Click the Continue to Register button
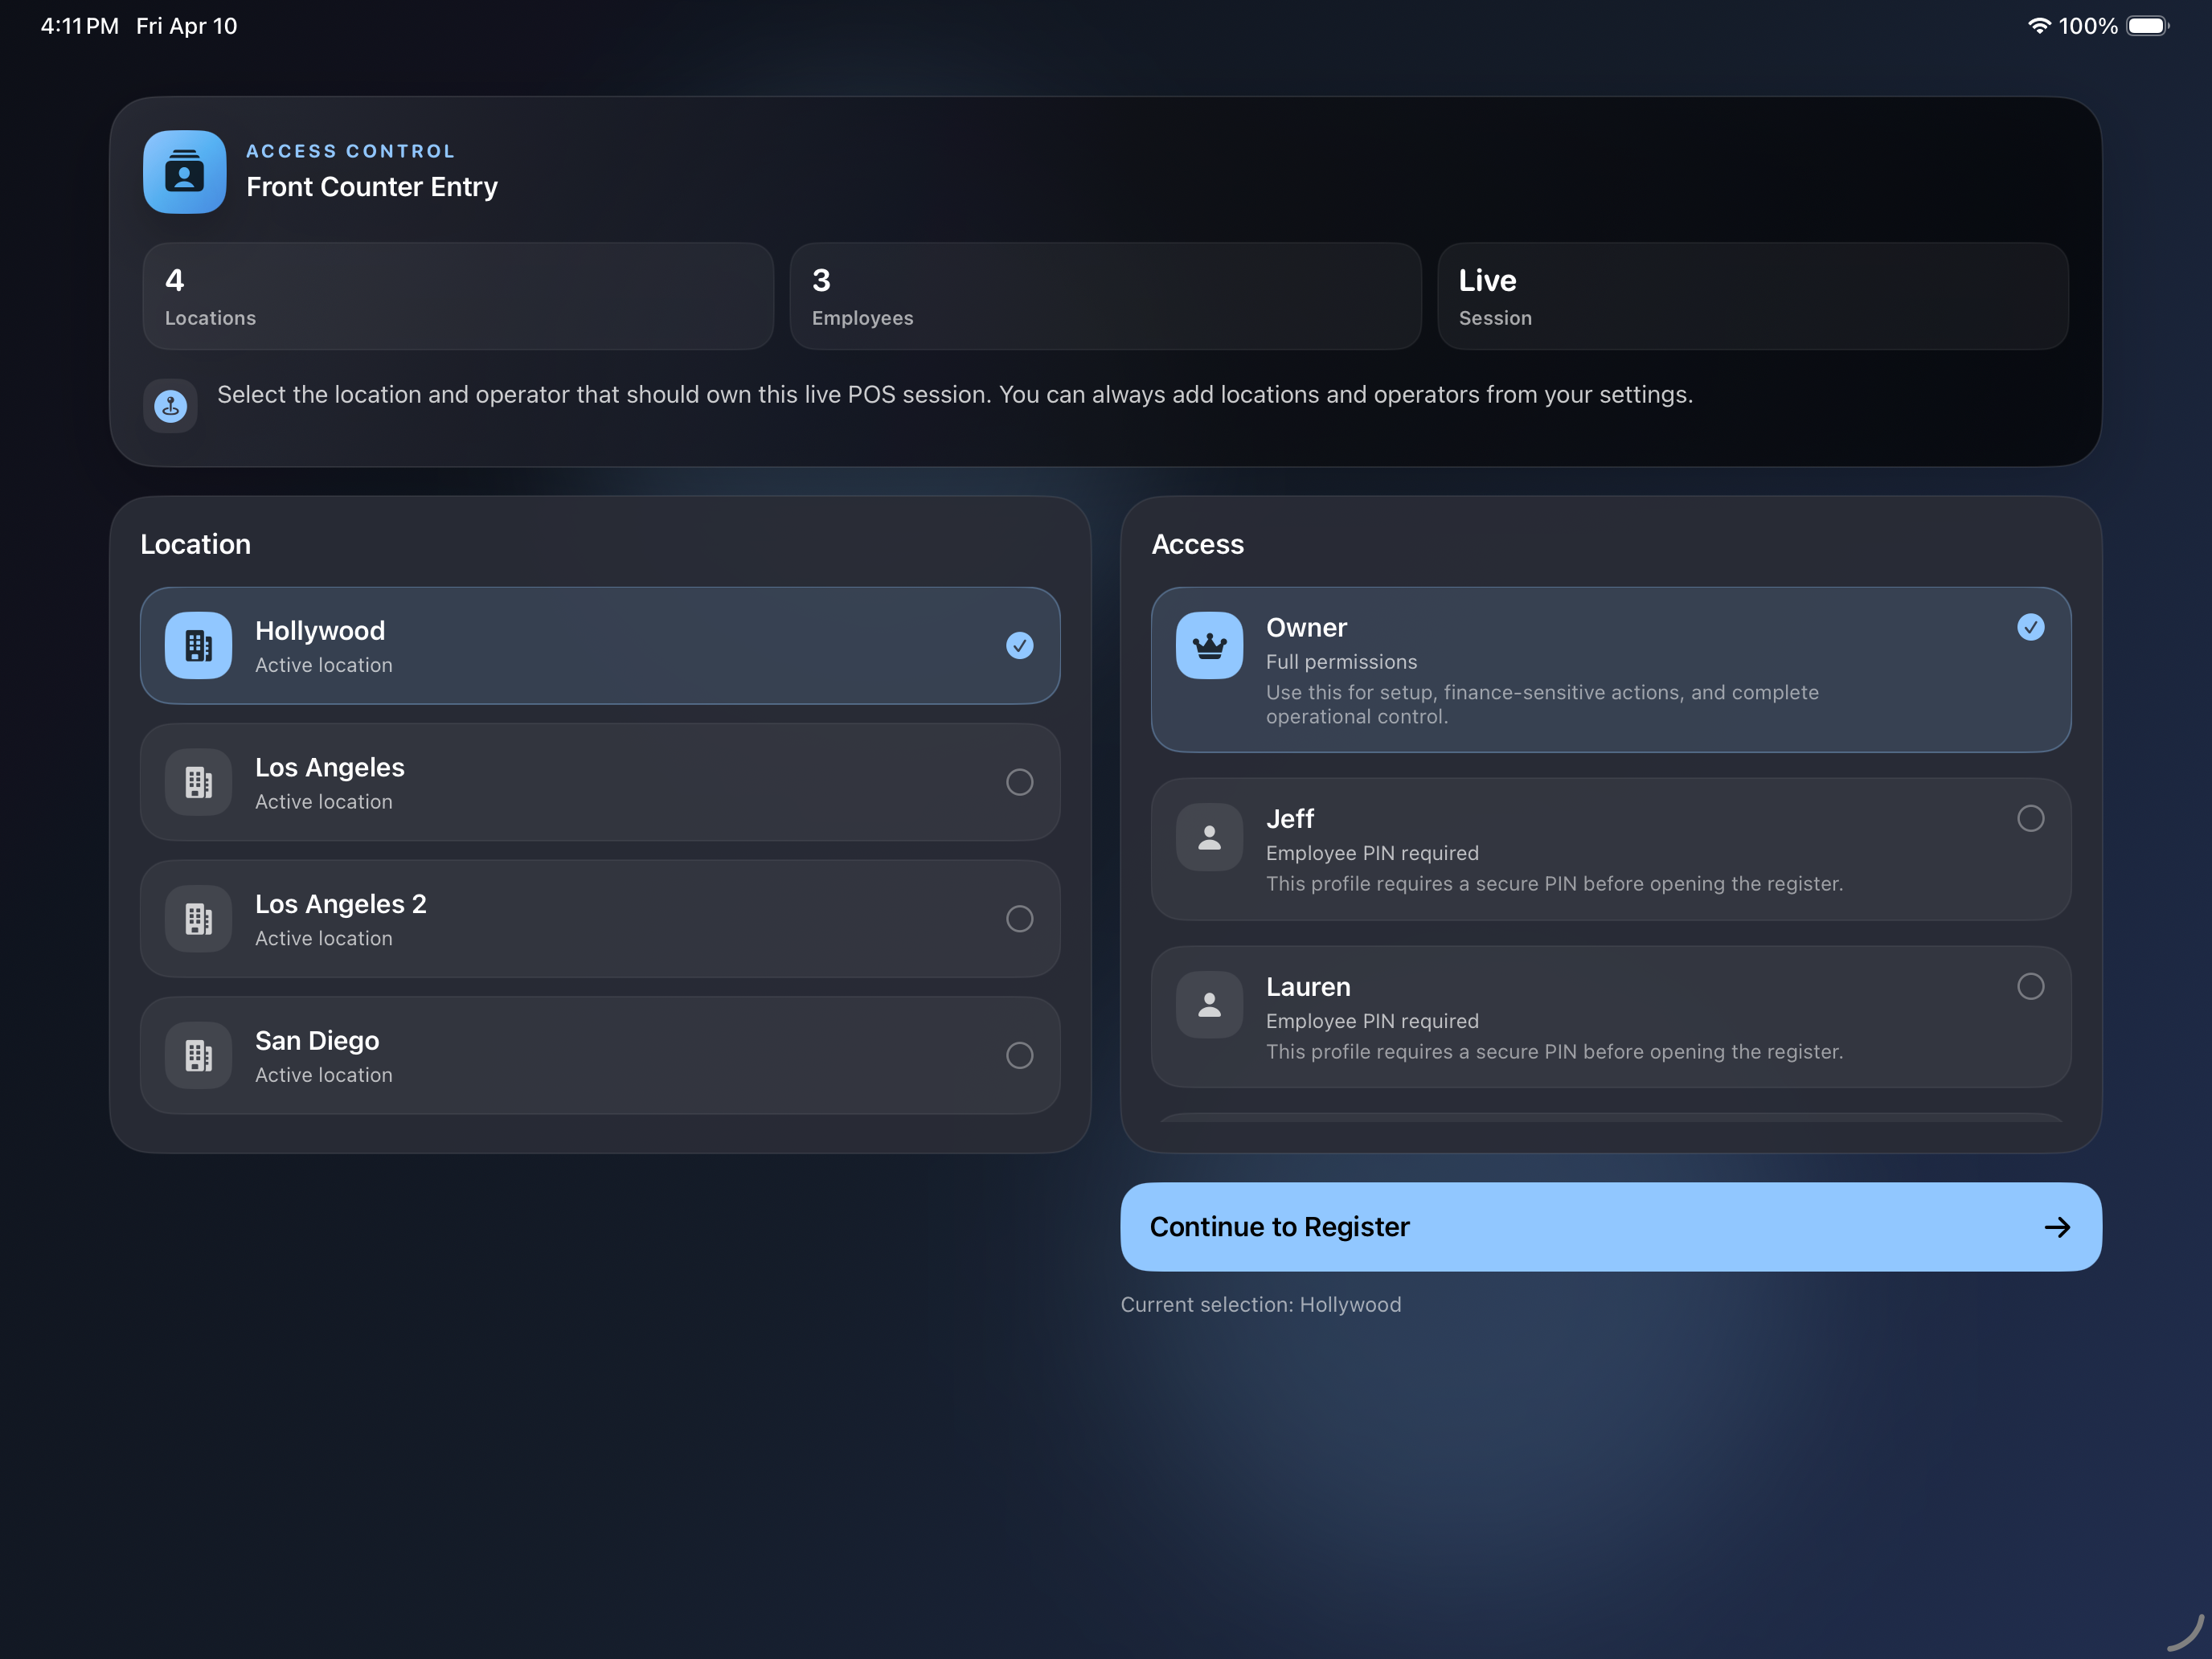 coord(1610,1227)
